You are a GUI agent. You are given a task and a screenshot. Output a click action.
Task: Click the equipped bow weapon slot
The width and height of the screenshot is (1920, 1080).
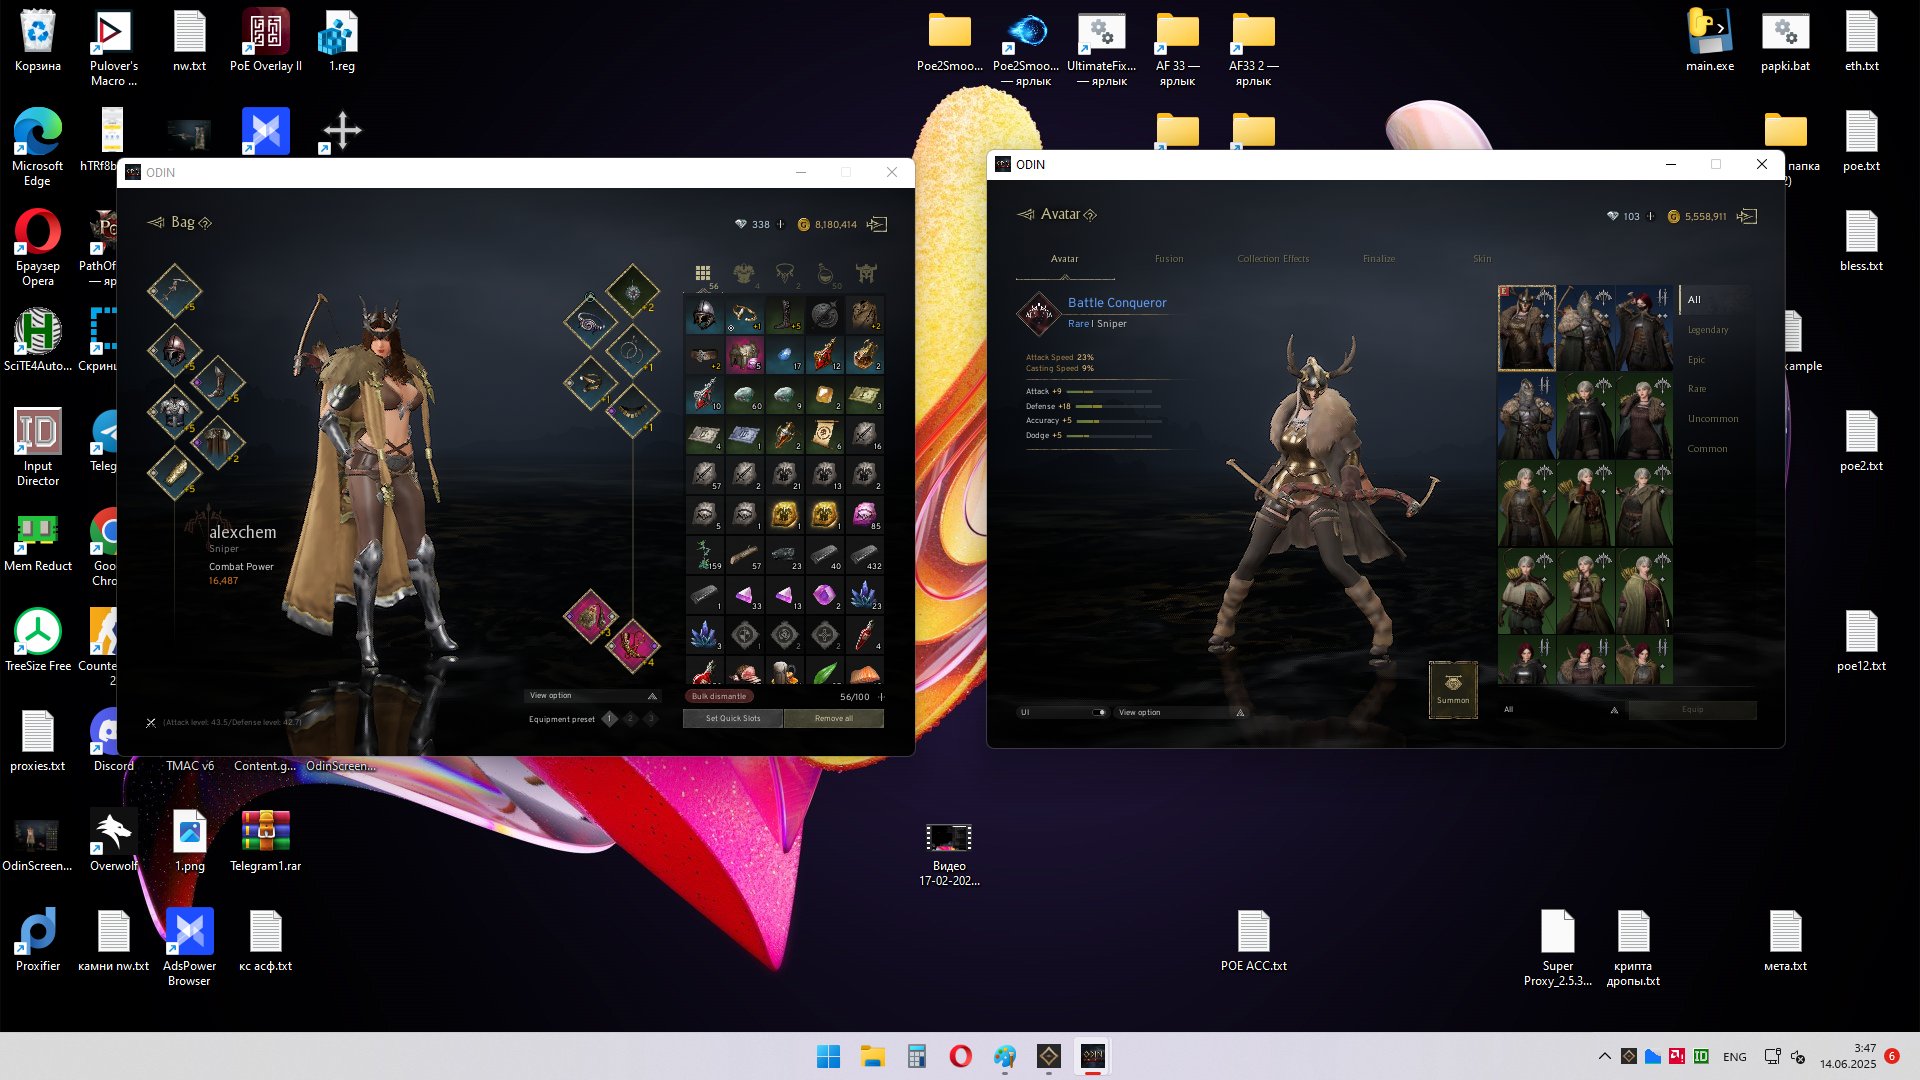pyautogui.click(x=174, y=291)
